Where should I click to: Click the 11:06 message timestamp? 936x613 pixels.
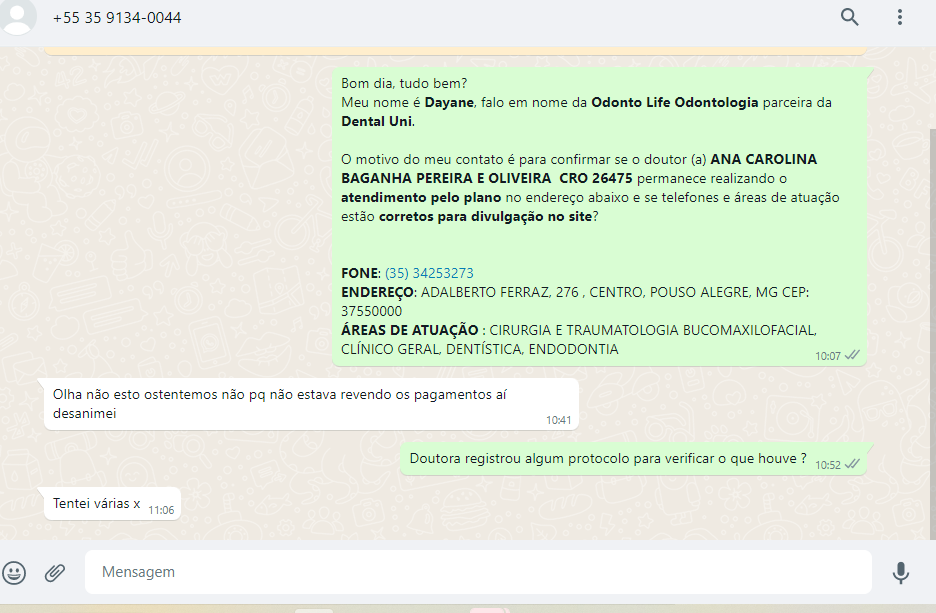[x=161, y=510]
